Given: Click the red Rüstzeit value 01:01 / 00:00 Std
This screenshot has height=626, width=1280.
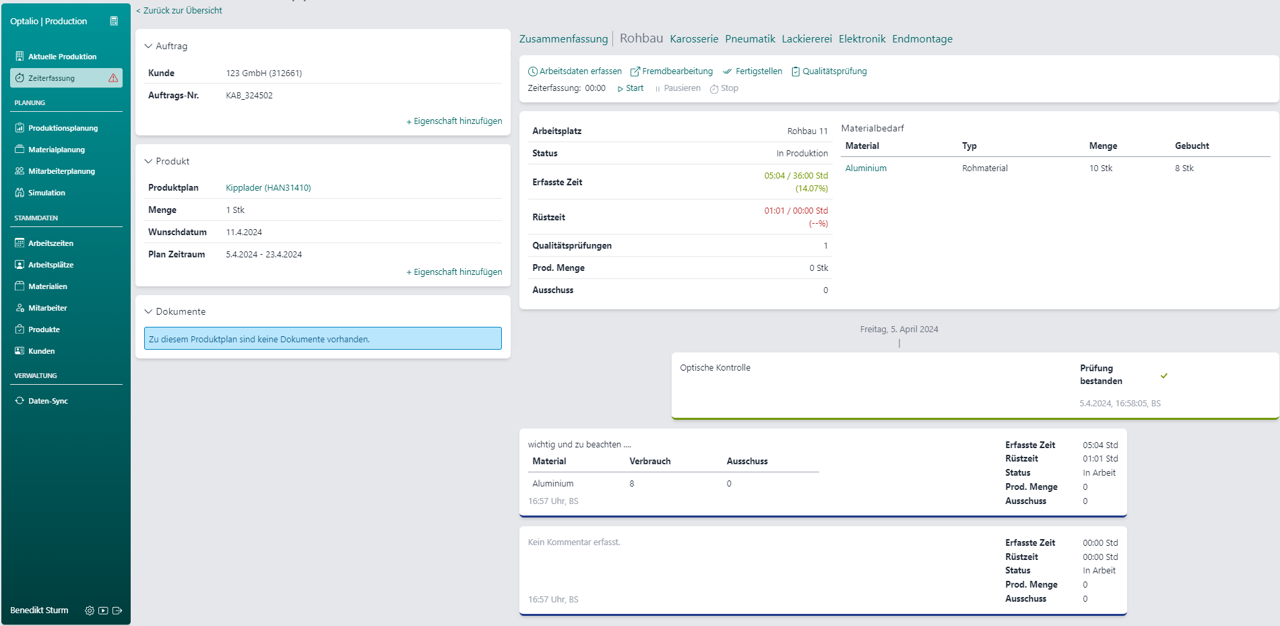Looking at the screenshot, I should point(796,211).
